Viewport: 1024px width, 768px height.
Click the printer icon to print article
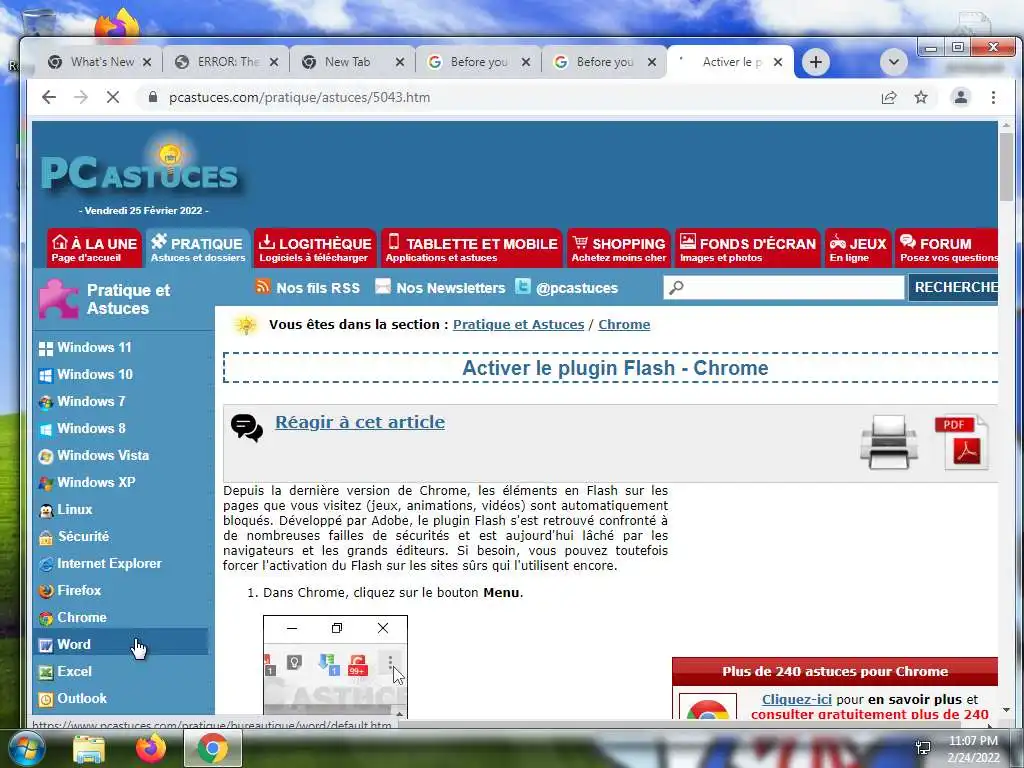888,442
